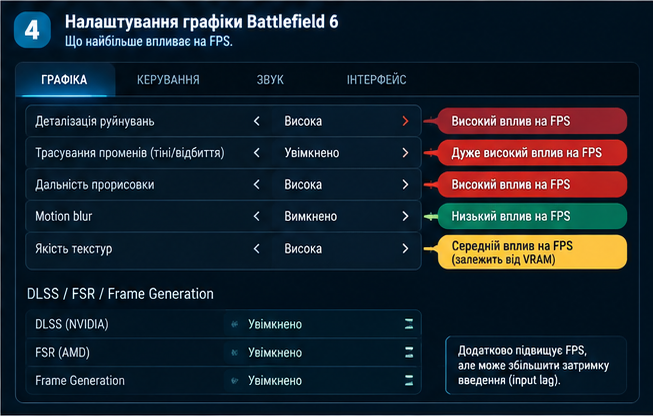Click the FSR (AMD) label

pos(62,353)
